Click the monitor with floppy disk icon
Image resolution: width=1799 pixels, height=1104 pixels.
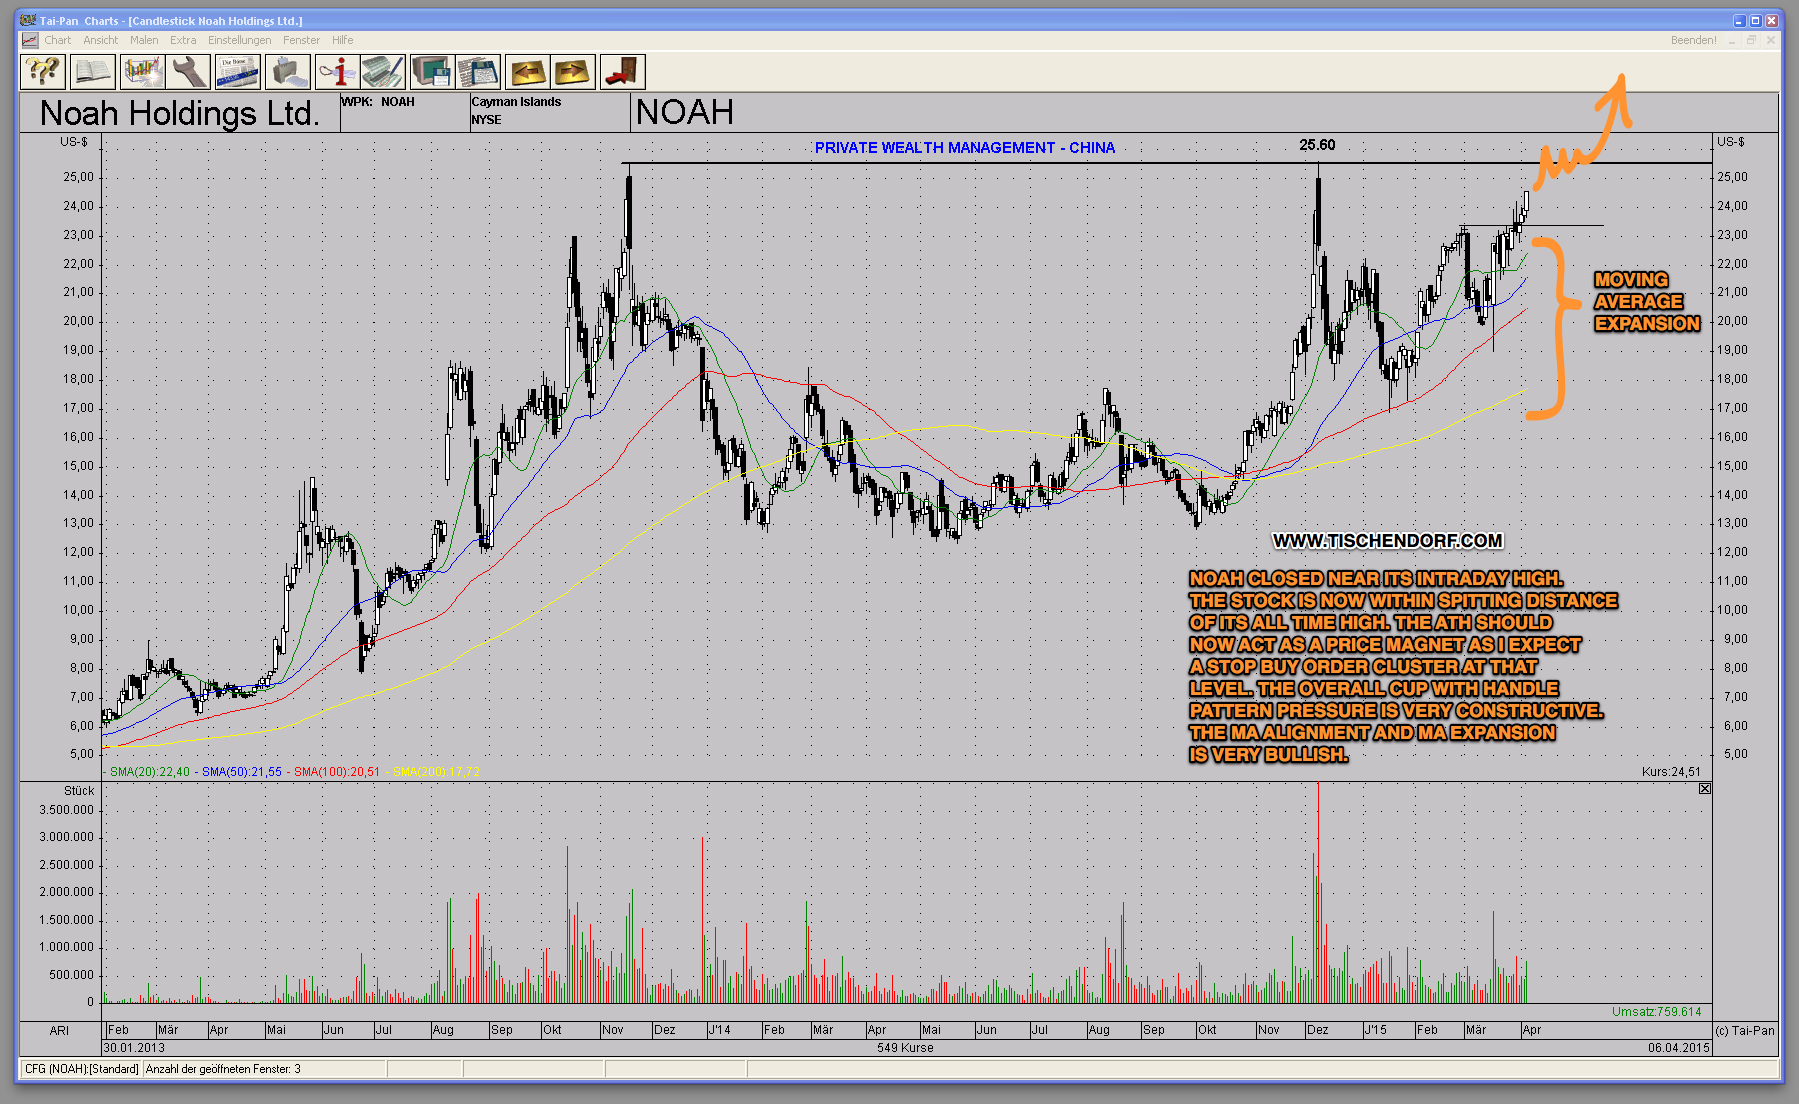pyautogui.click(x=432, y=72)
